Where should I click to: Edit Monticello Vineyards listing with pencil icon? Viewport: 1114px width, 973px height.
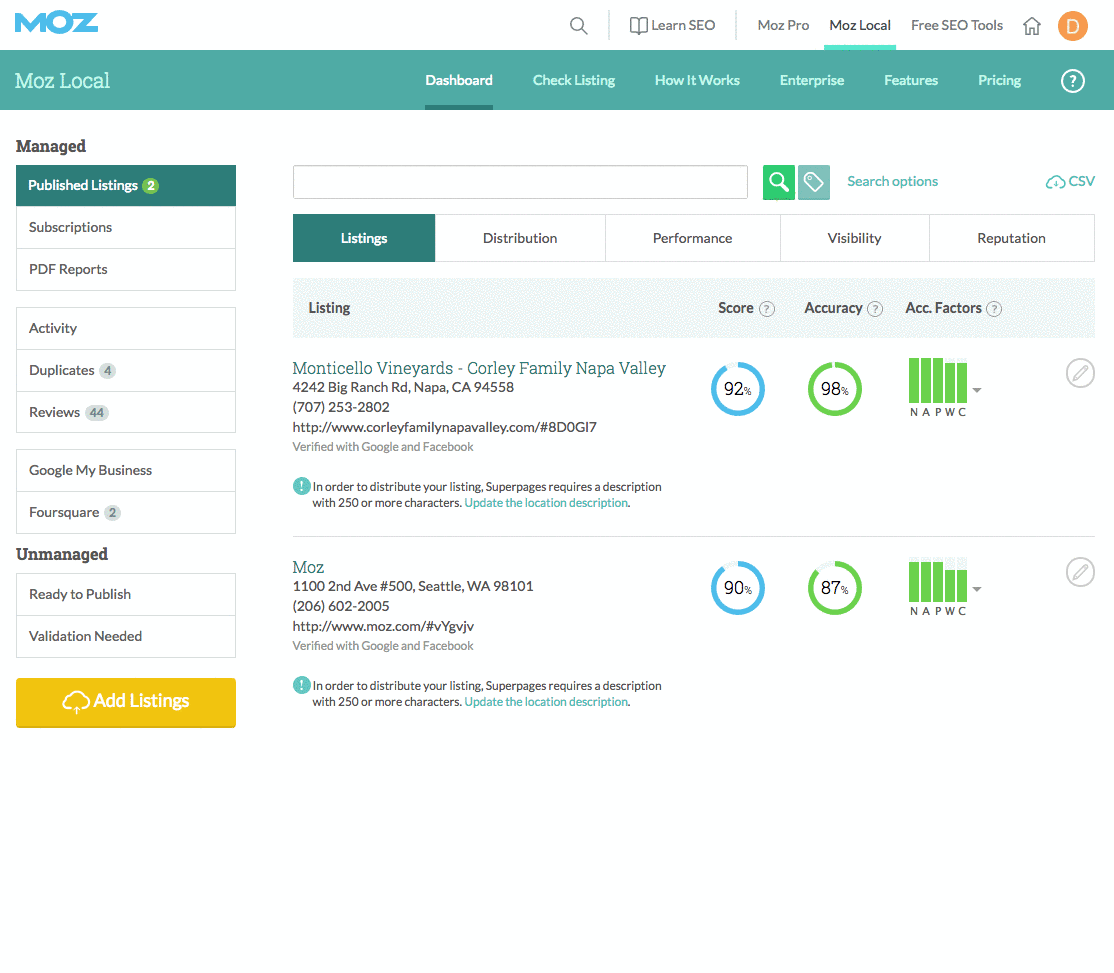(1080, 373)
